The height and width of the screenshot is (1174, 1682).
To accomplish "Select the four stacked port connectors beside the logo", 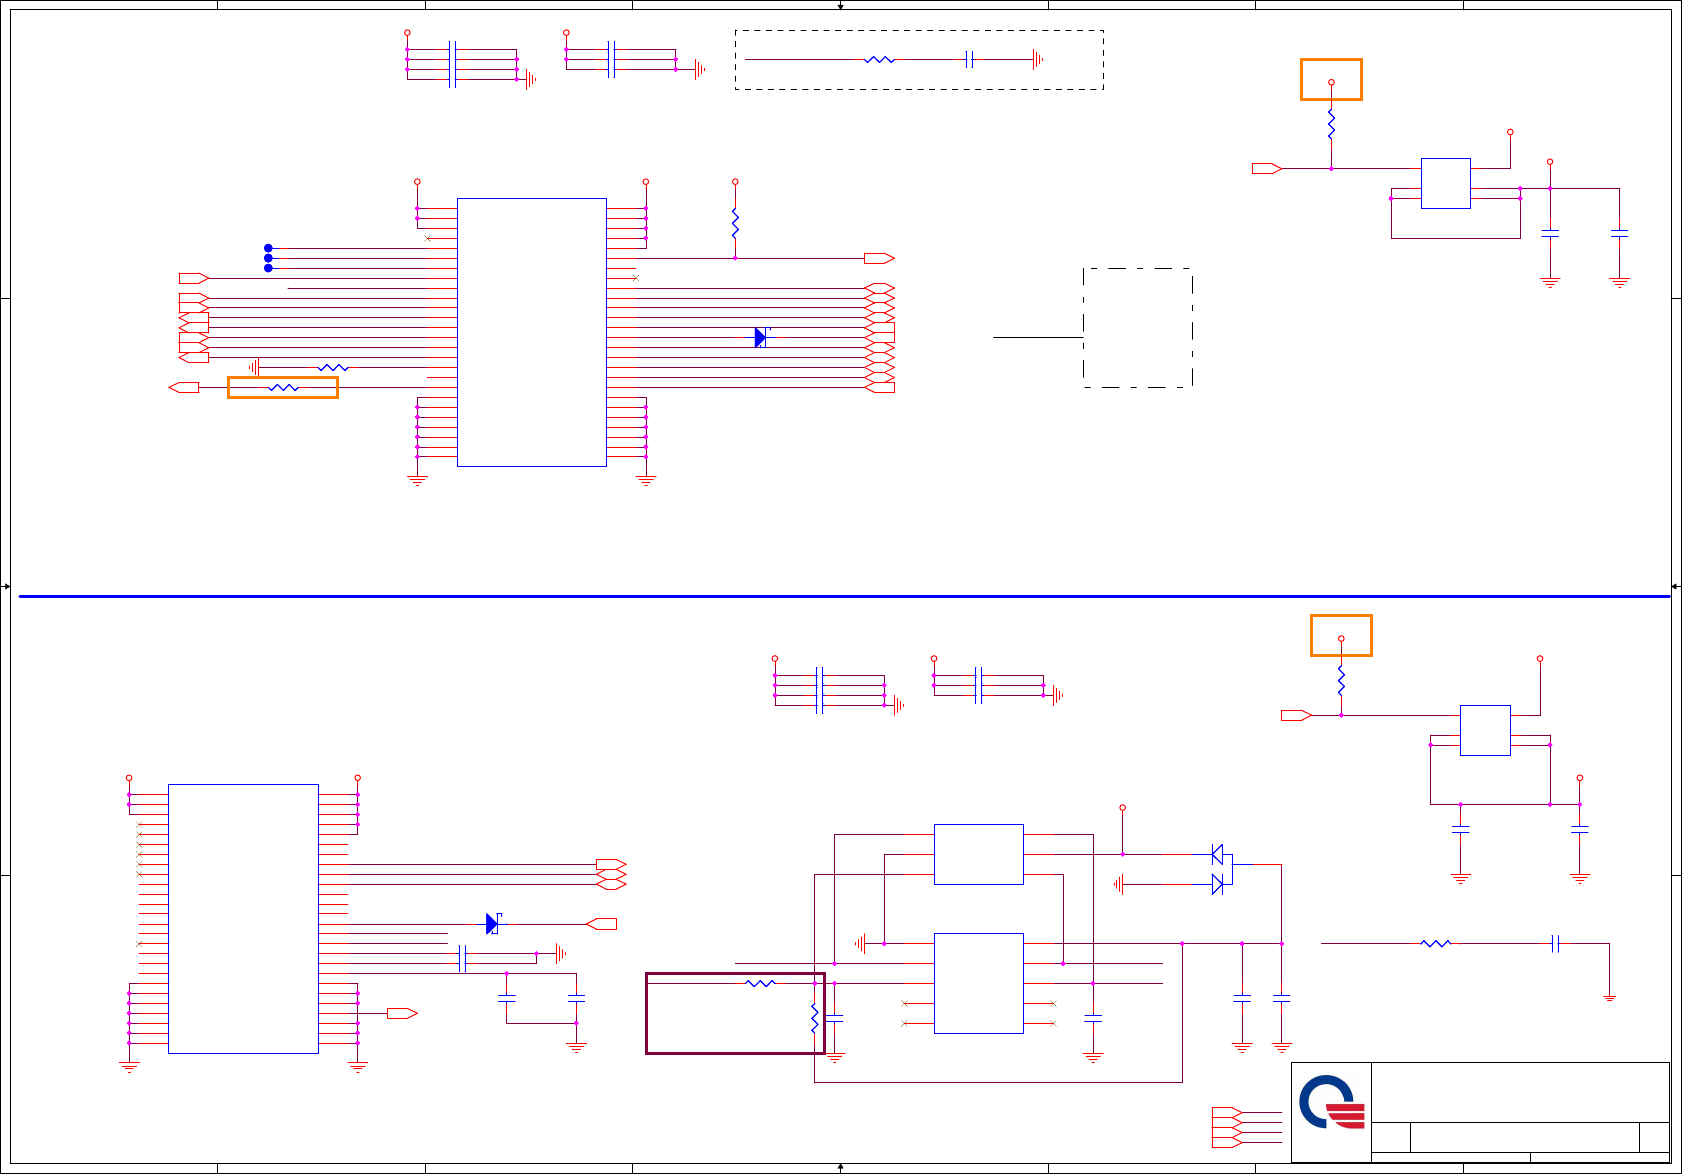I will [x=1227, y=1127].
